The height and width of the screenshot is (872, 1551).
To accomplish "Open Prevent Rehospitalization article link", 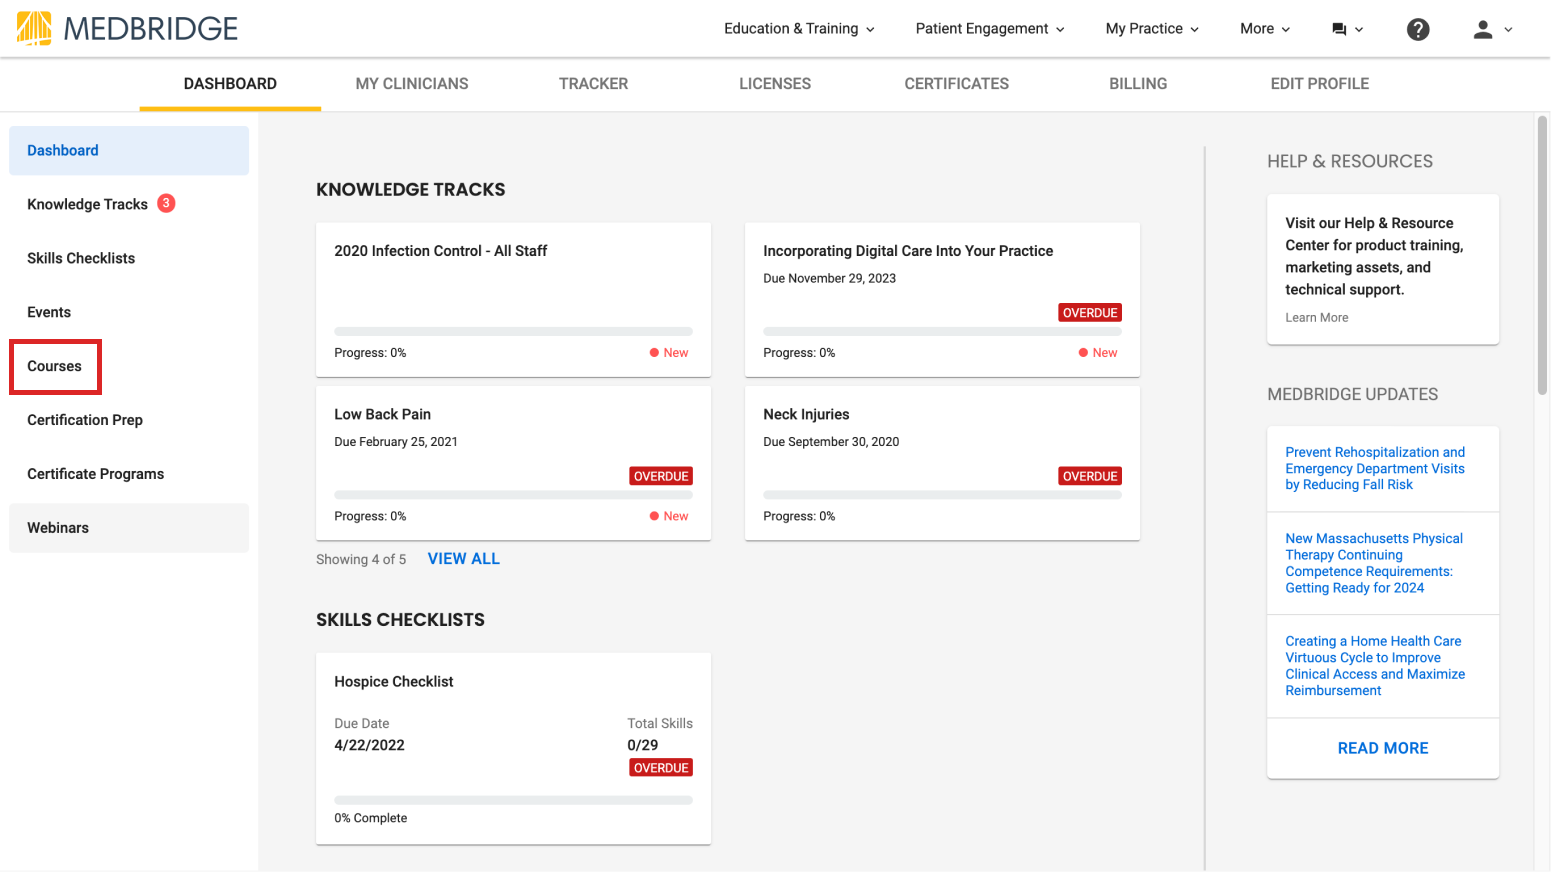I will pyautogui.click(x=1375, y=469).
